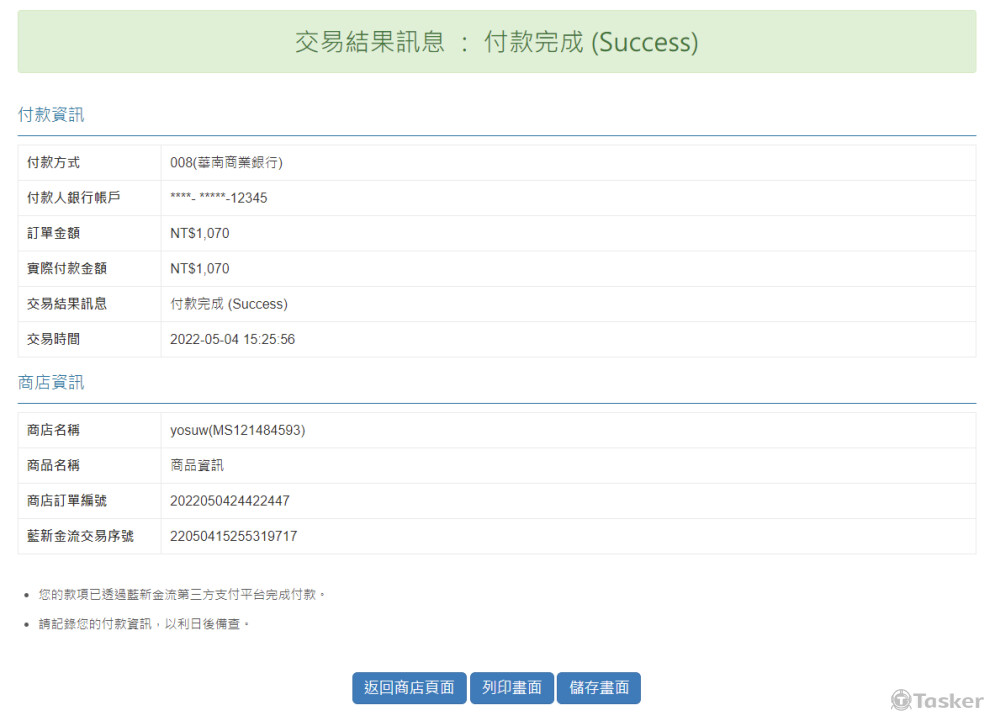Click the masked bank account ending 12345
Screen dimensions: 1000x721
(219, 198)
